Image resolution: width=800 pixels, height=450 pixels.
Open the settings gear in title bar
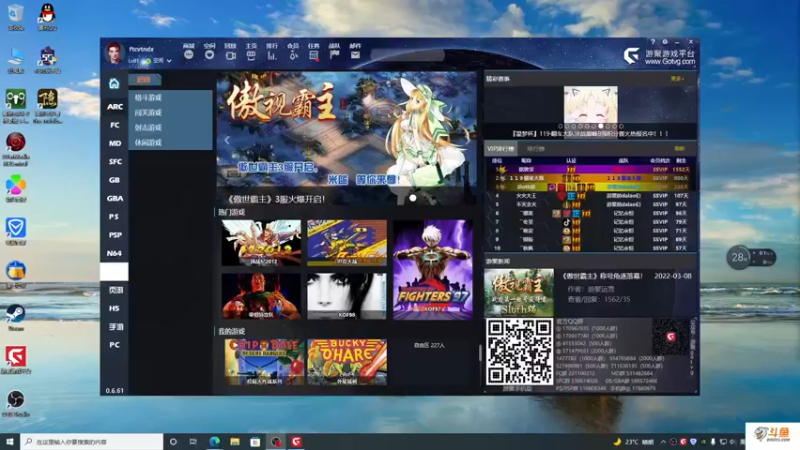[665, 42]
